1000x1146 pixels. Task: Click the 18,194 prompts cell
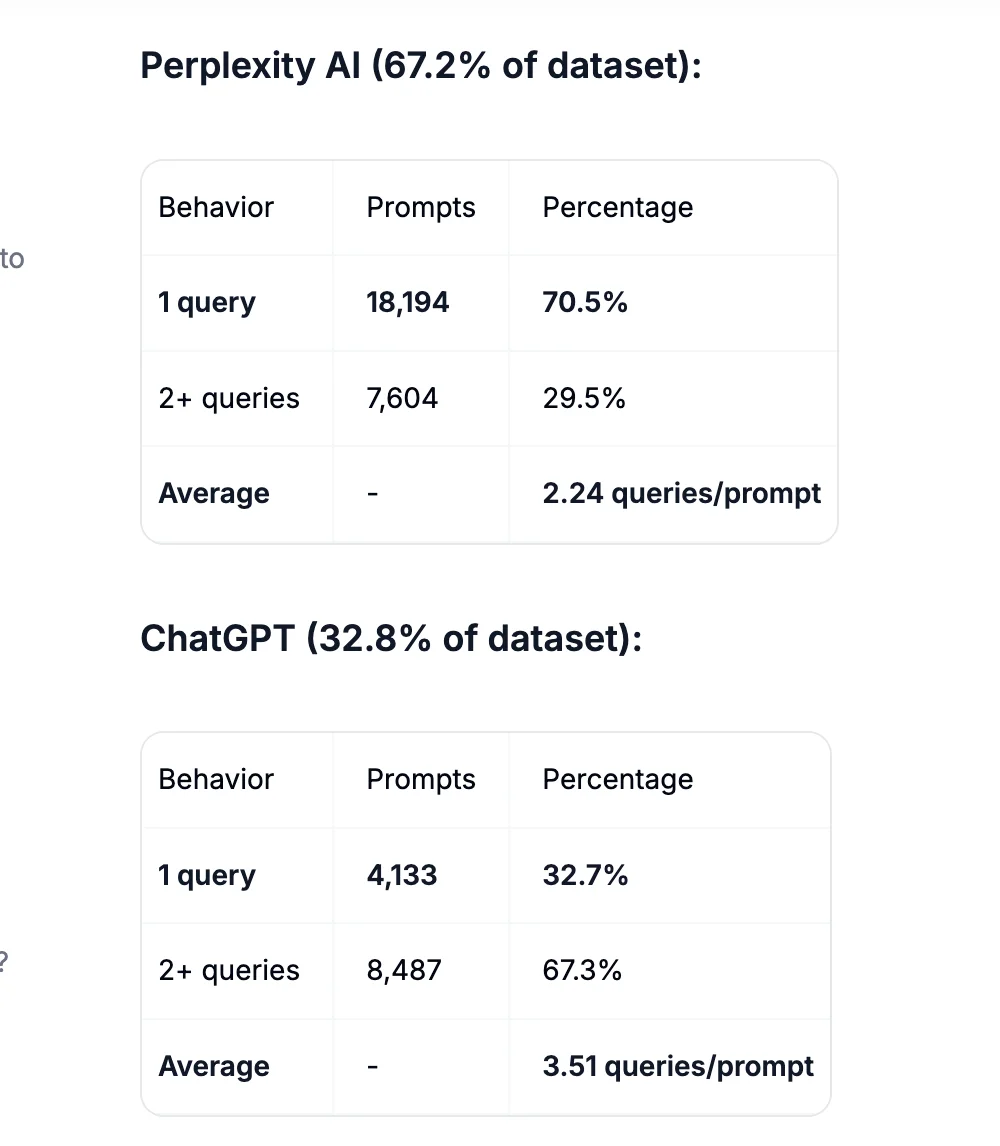pyautogui.click(x=408, y=303)
